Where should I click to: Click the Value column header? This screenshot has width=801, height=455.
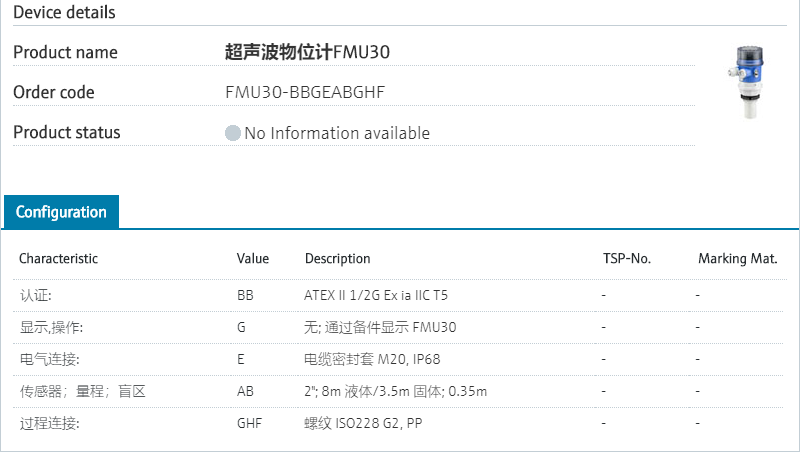coord(253,258)
